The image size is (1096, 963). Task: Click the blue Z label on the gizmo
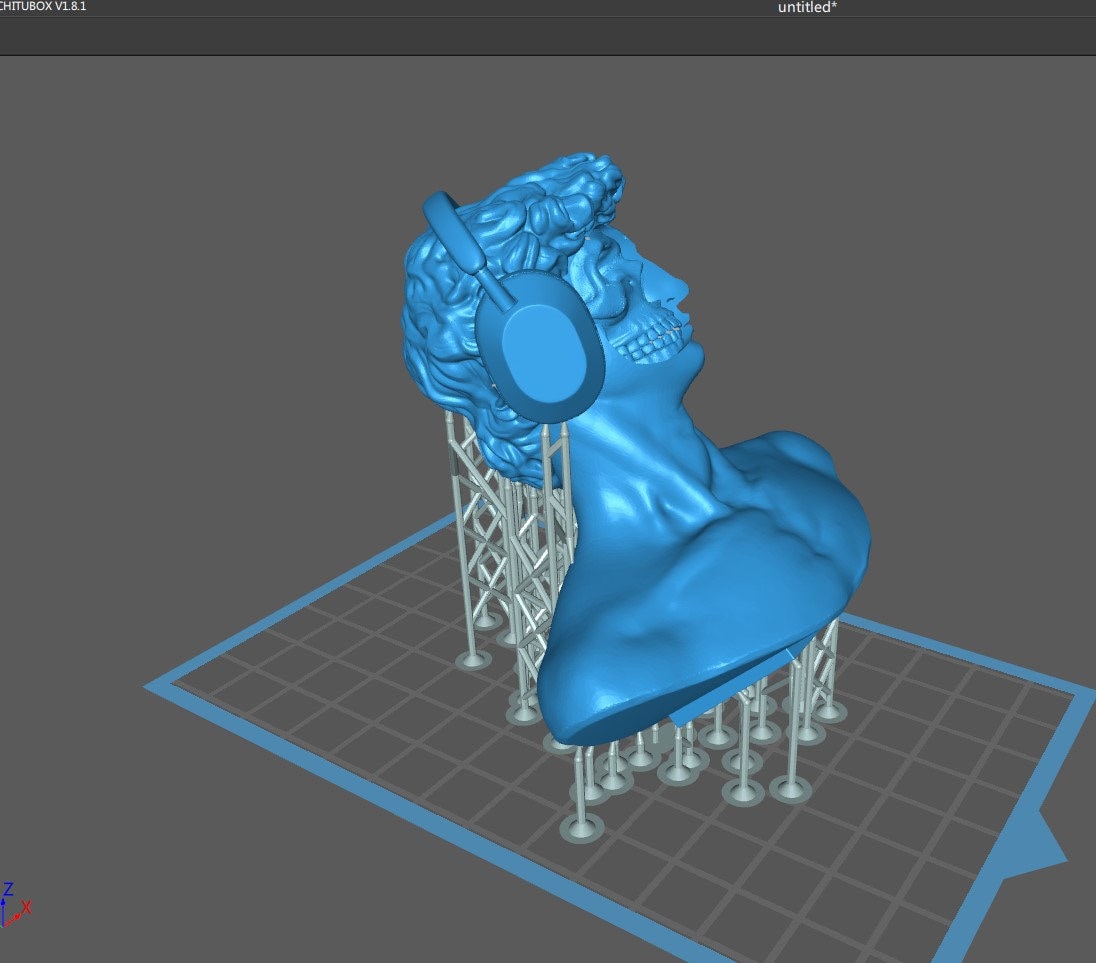pos(9,888)
